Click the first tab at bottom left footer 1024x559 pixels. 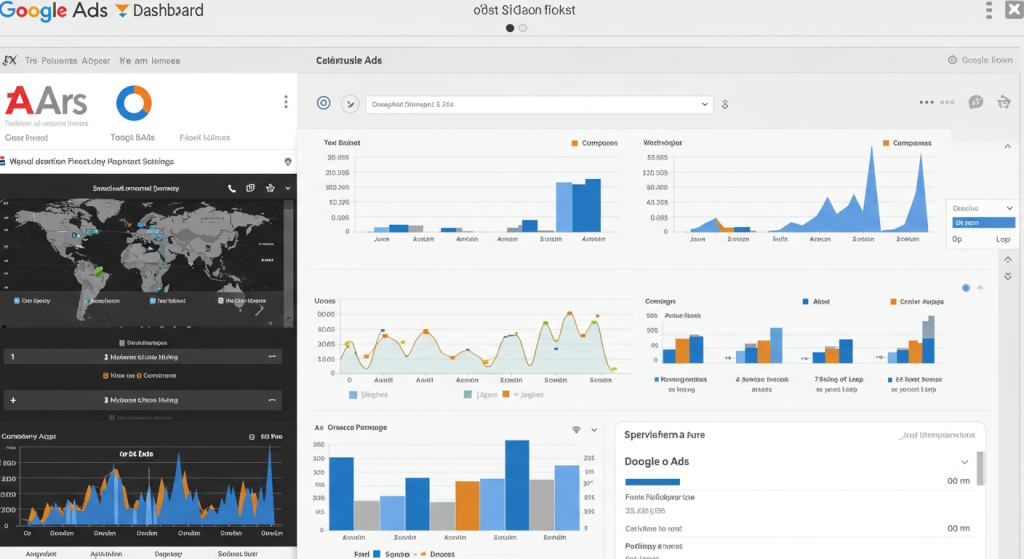point(40,553)
